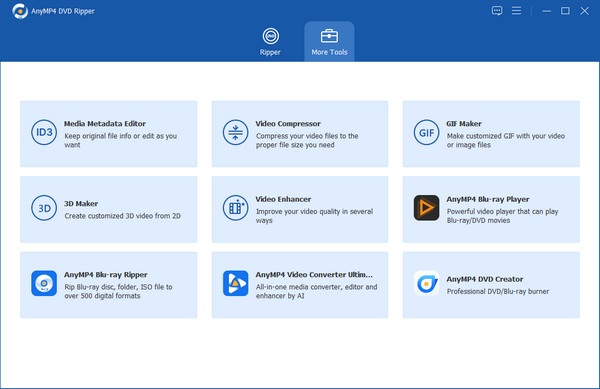Open the hamburger menu in title bar
Screen dimensions: 600x389
coord(516,11)
